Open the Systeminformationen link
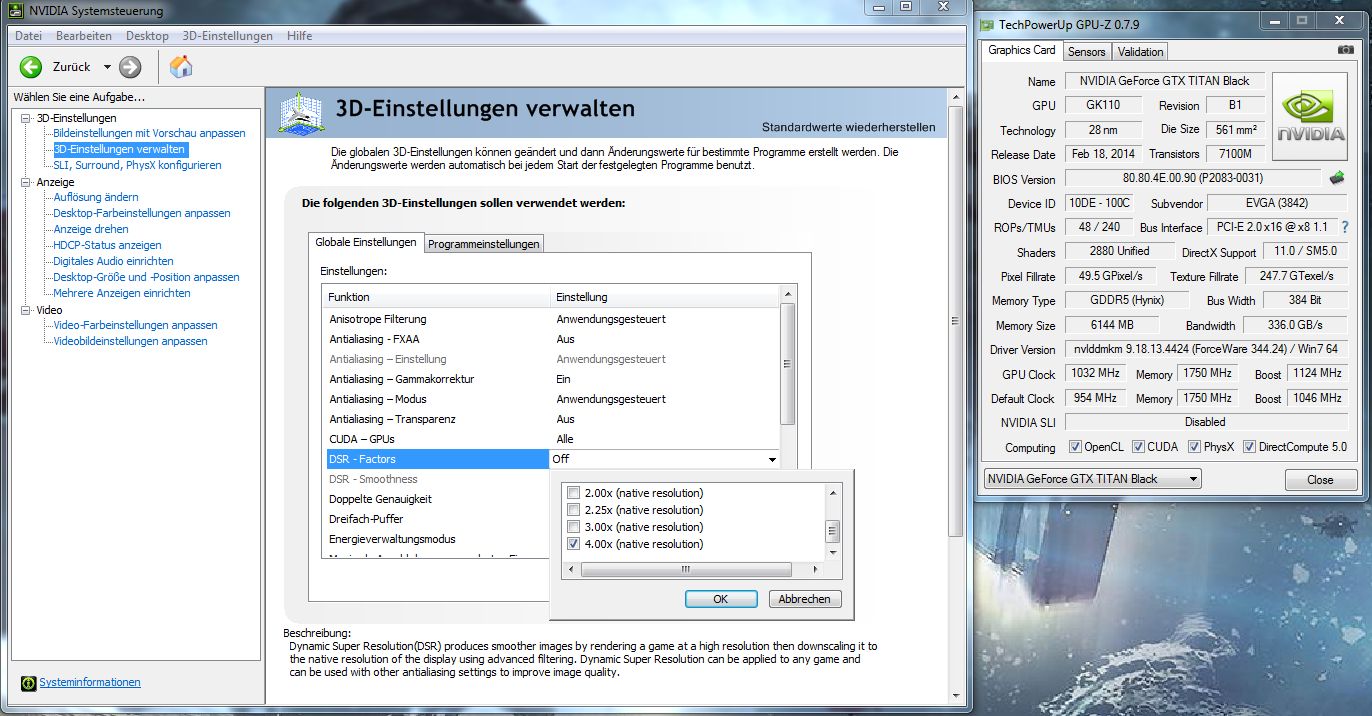 click(90, 682)
